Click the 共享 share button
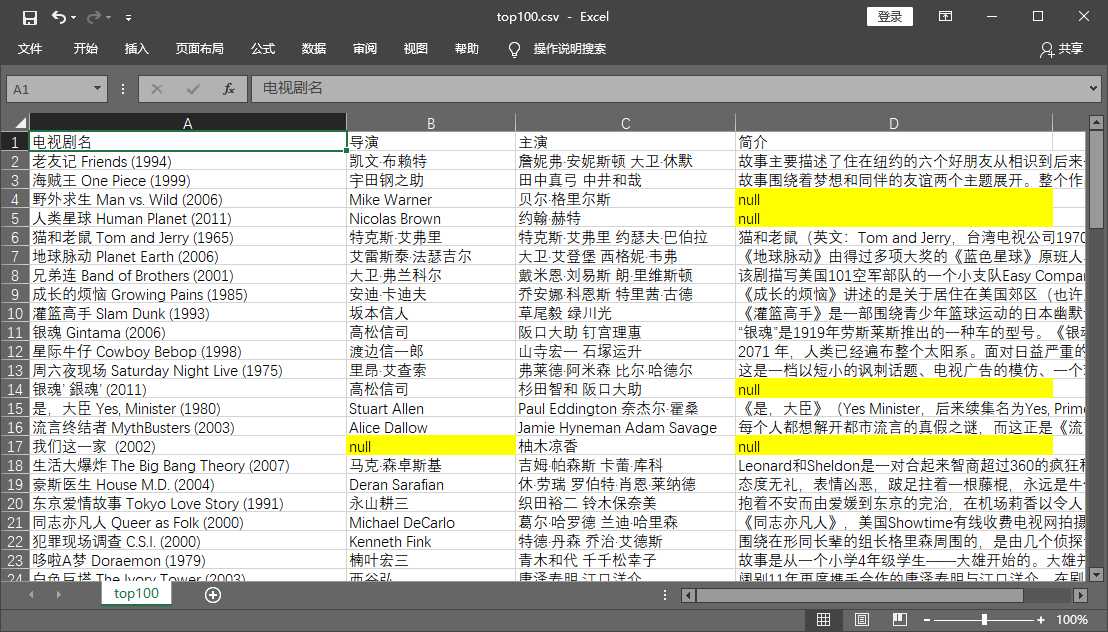1108x632 pixels. pos(1061,49)
